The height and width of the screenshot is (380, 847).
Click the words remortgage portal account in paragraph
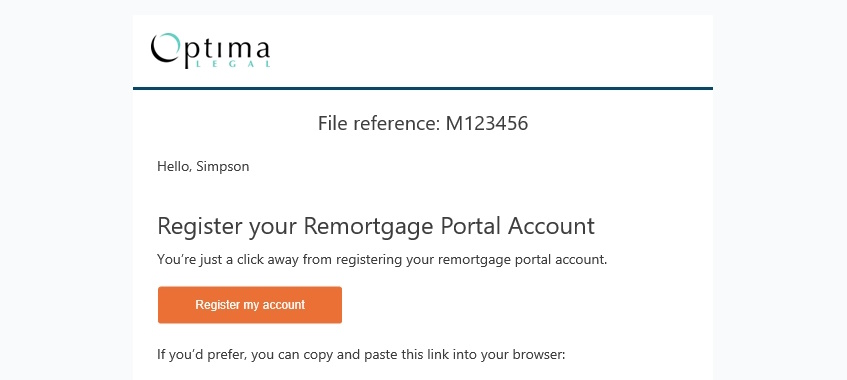pos(522,259)
